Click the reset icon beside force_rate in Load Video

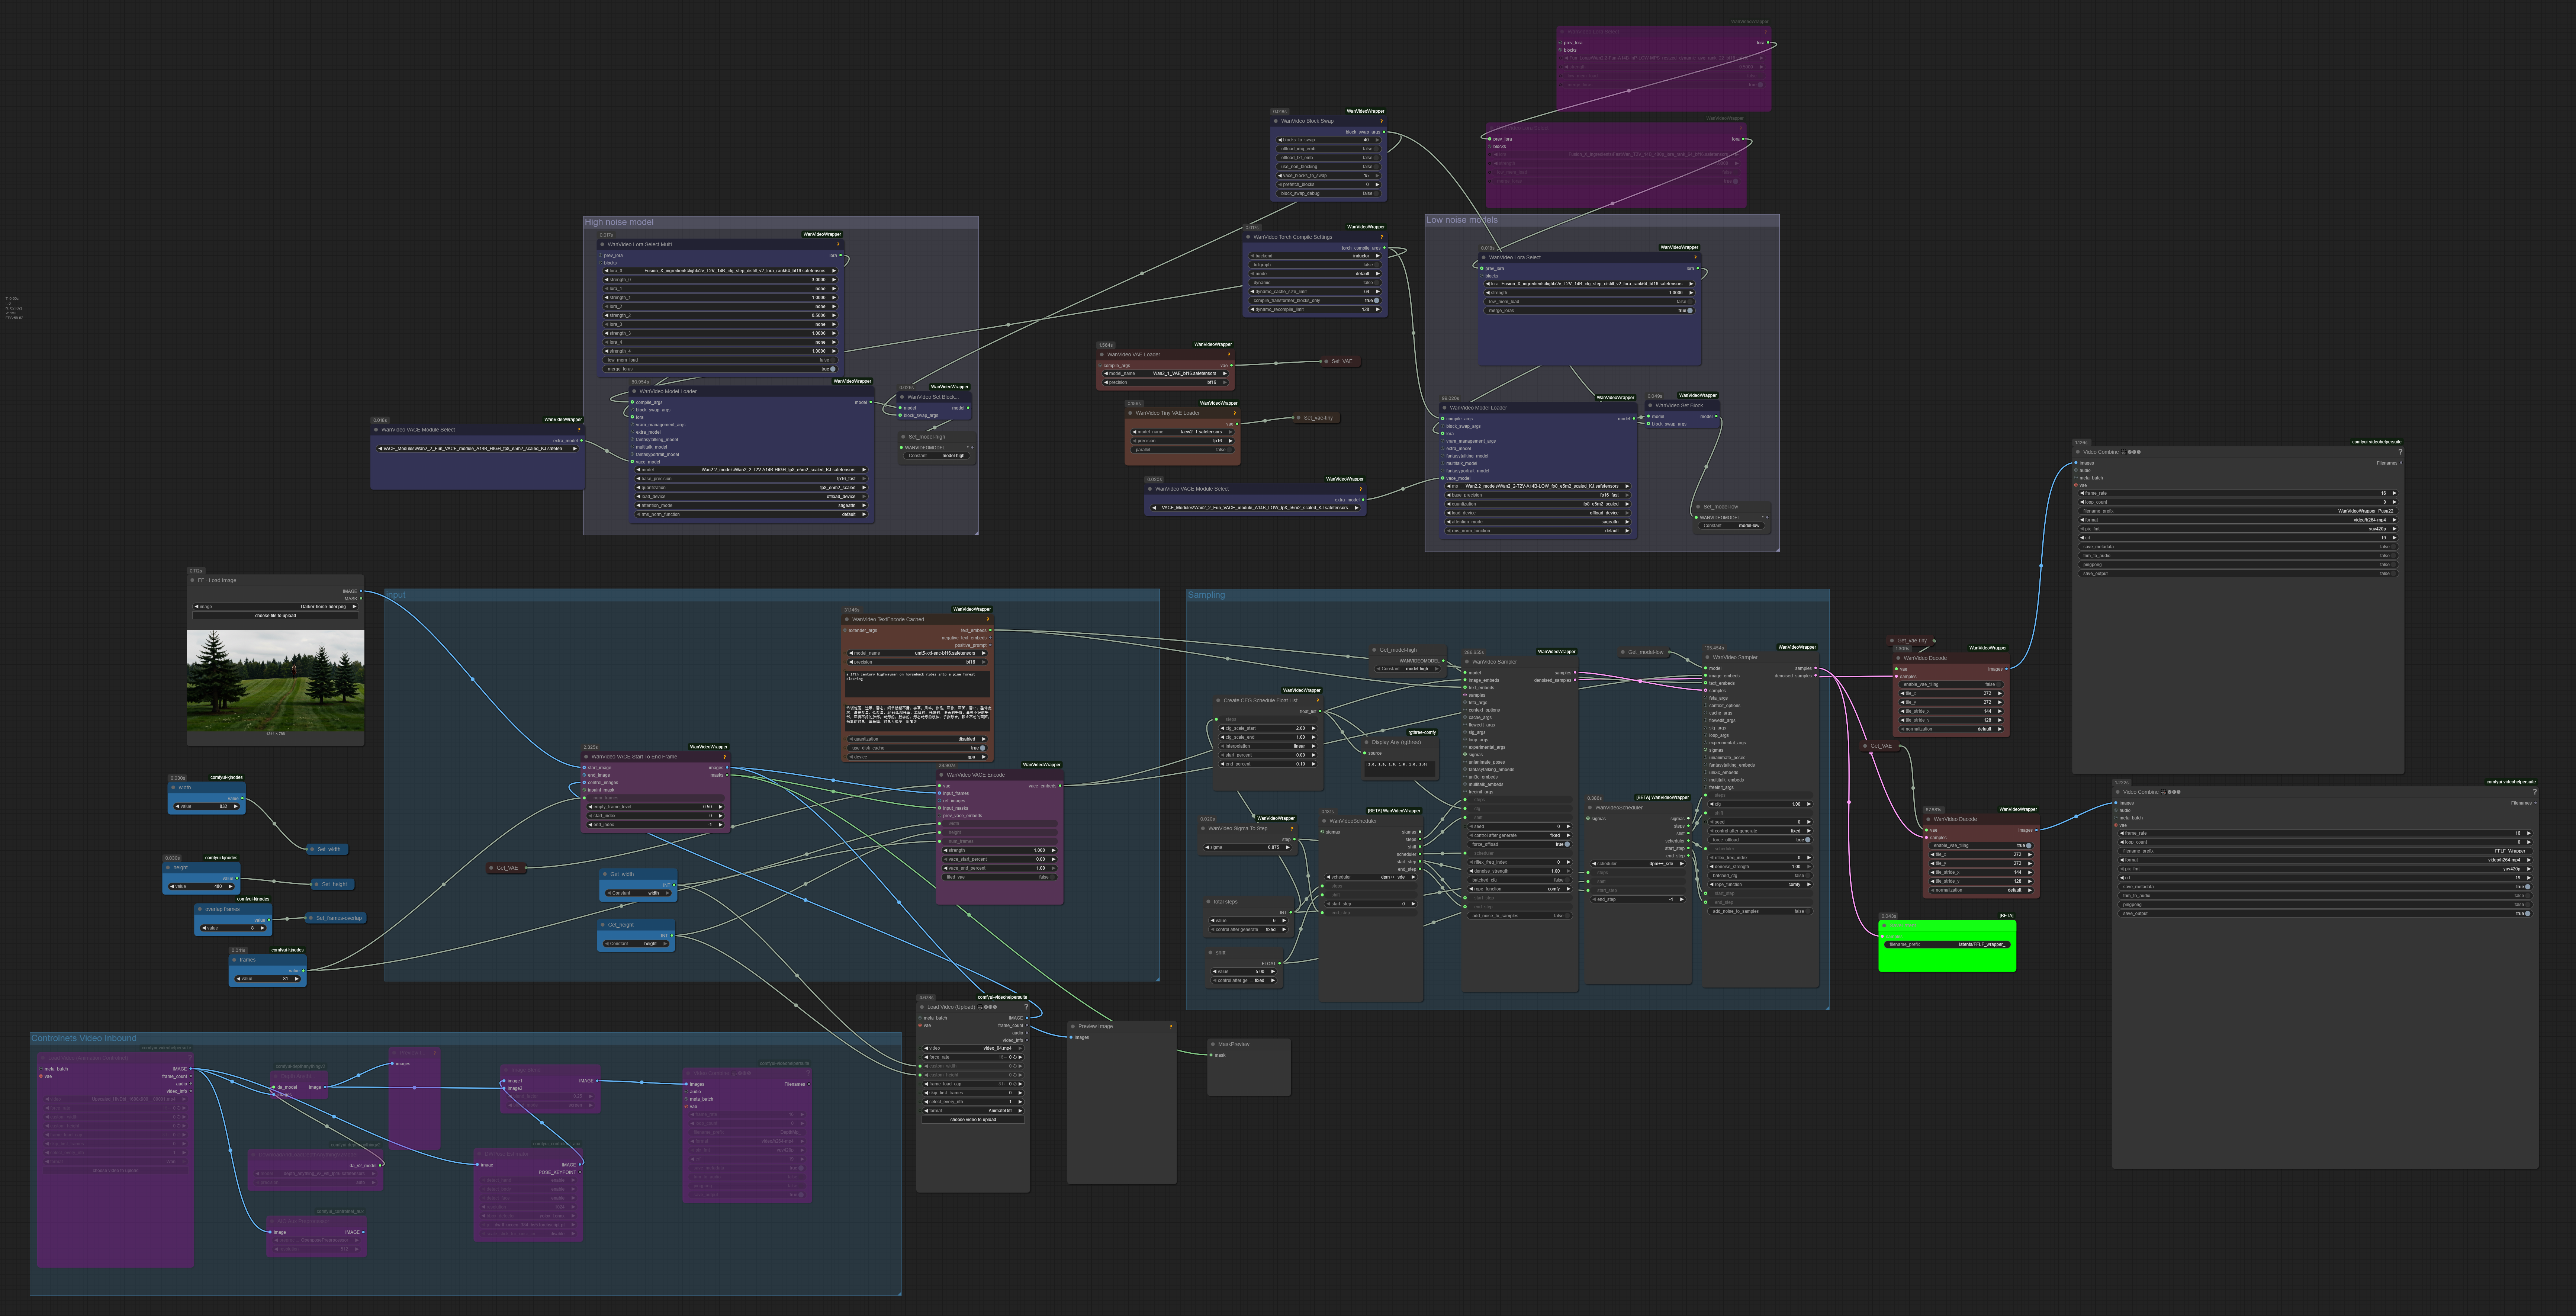click(x=1015, y=1057)
